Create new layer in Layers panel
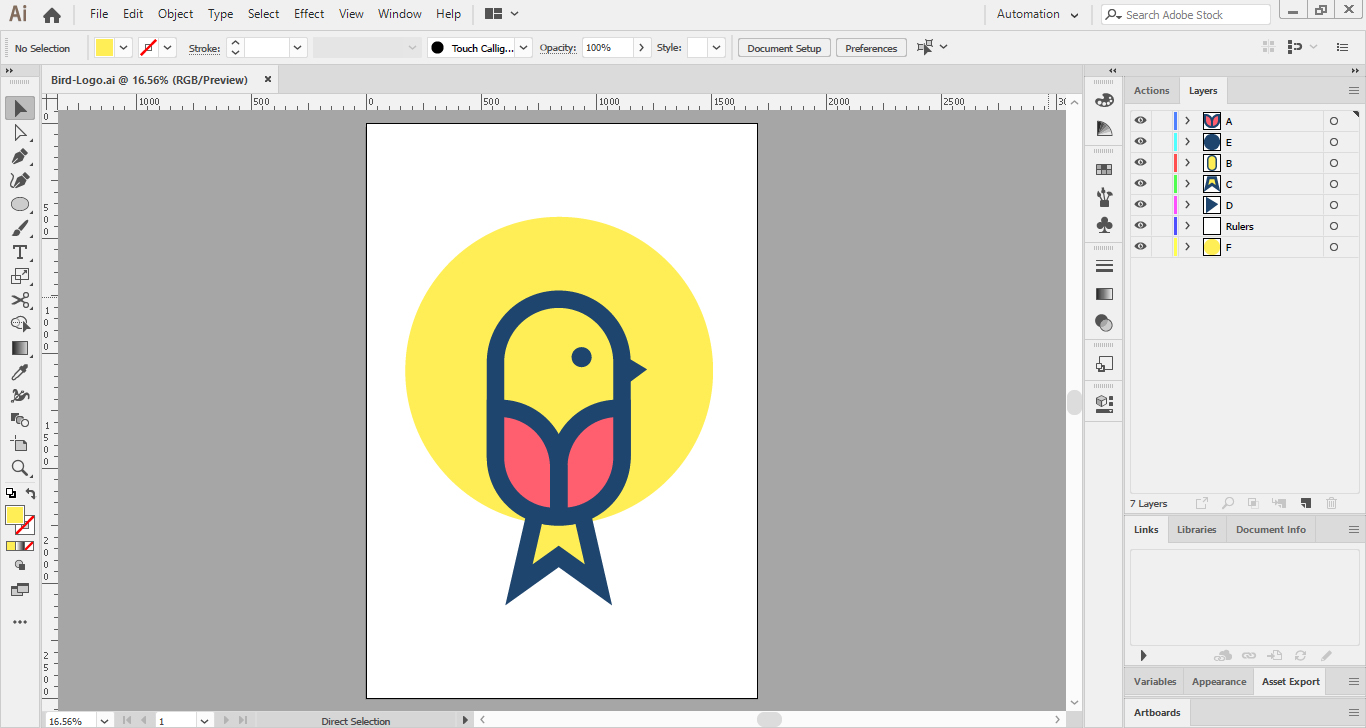This screenshot has width=1366, height=728. (x=1305, y=503)
